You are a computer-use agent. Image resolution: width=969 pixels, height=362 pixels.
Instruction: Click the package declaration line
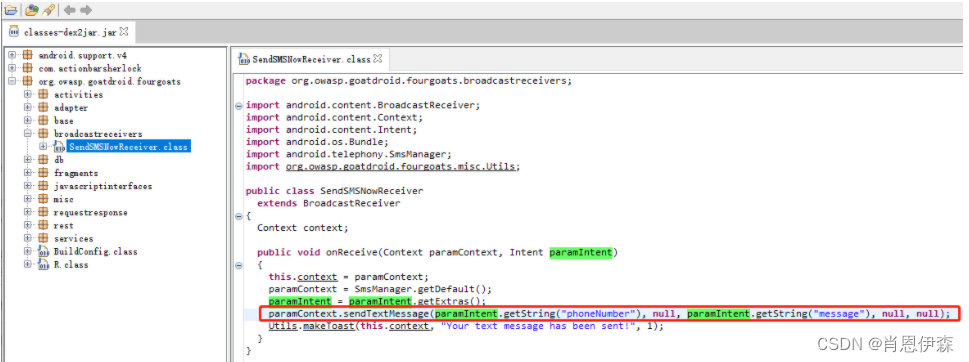[x=408, y=80]
